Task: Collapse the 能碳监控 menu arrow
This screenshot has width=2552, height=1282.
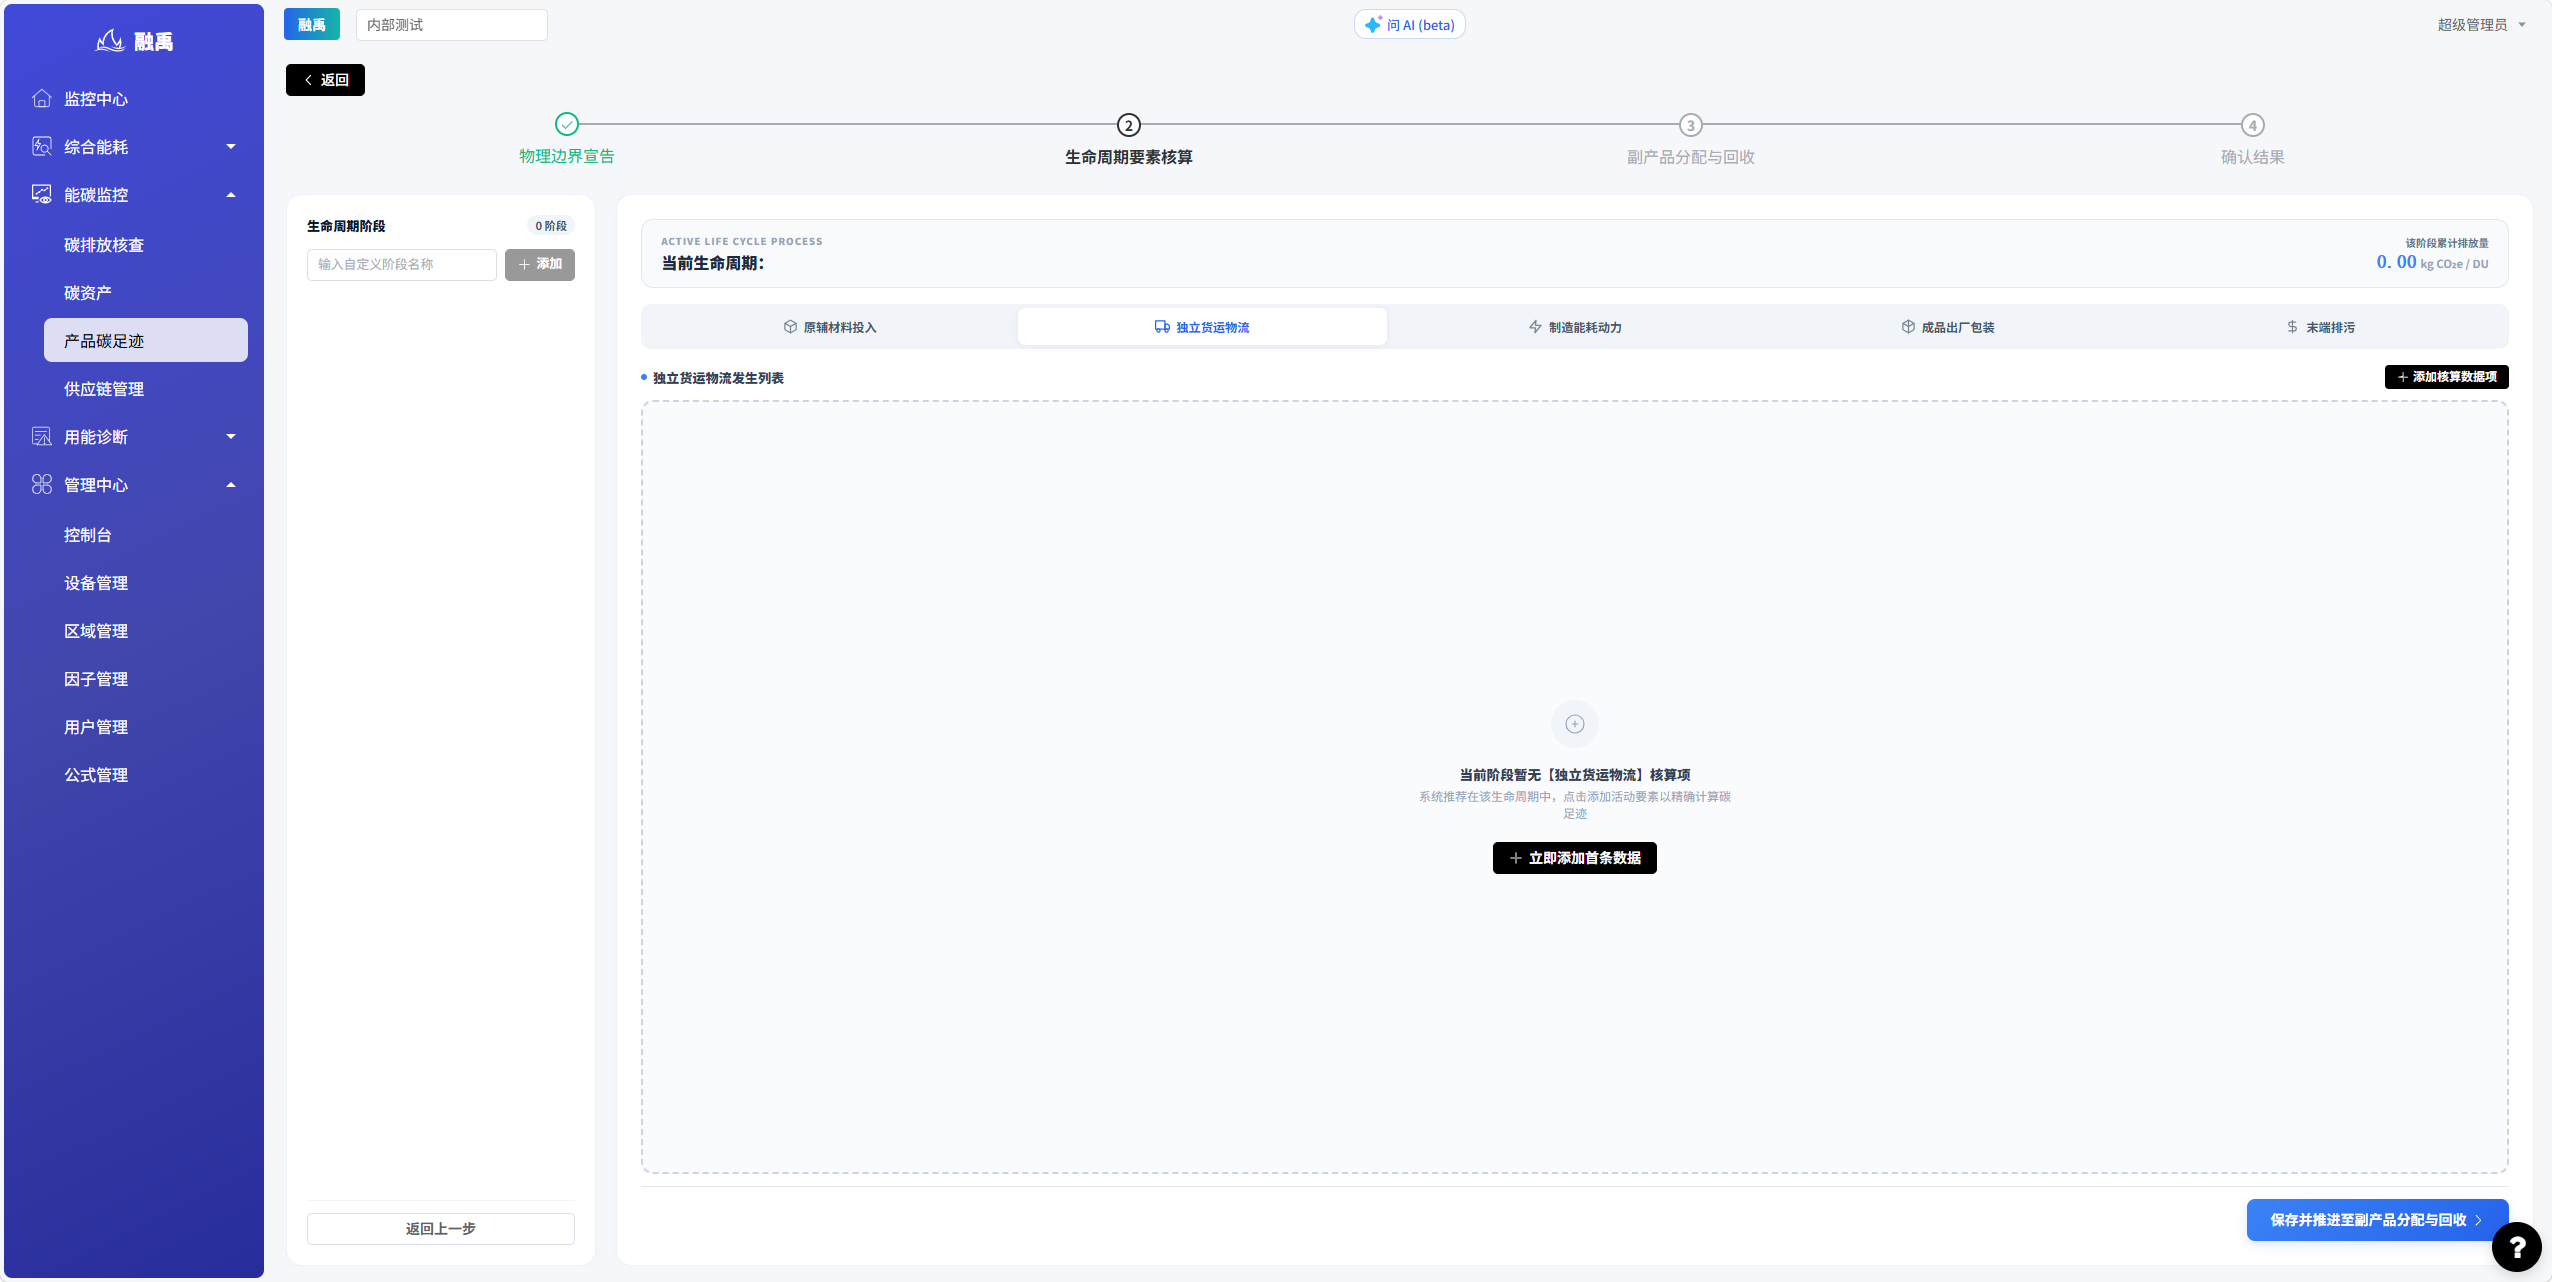Action: [231, 194]
